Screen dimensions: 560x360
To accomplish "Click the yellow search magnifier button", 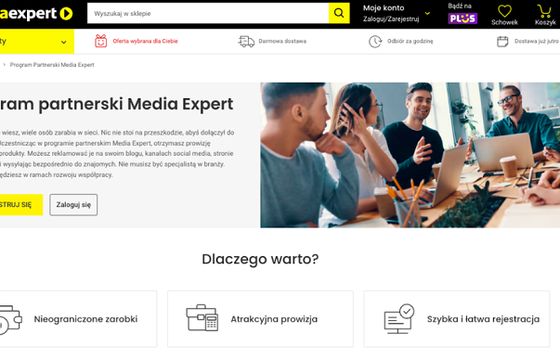I will [x=339, y=13].
